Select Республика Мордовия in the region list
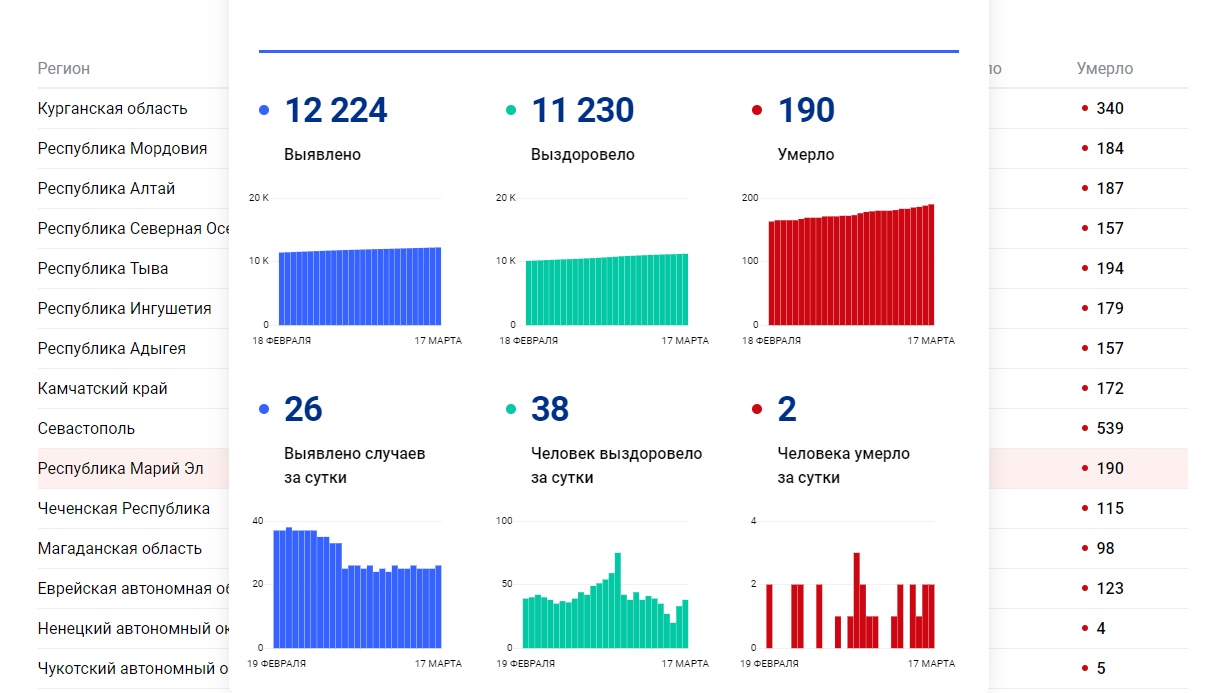This screenshot has width=1224, height=693. 122,149
